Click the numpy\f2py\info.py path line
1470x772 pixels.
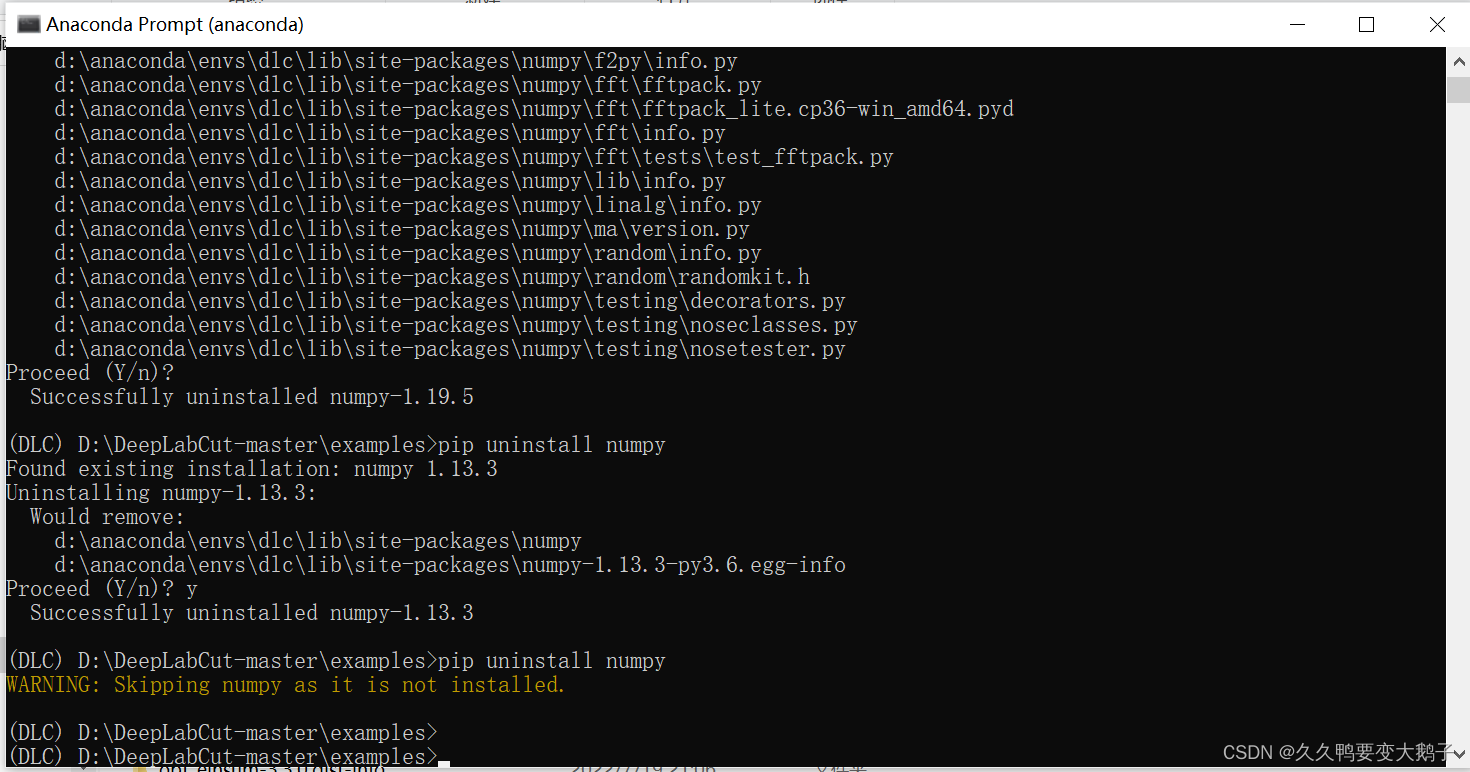pyautogui.click(x=396, y=61)
